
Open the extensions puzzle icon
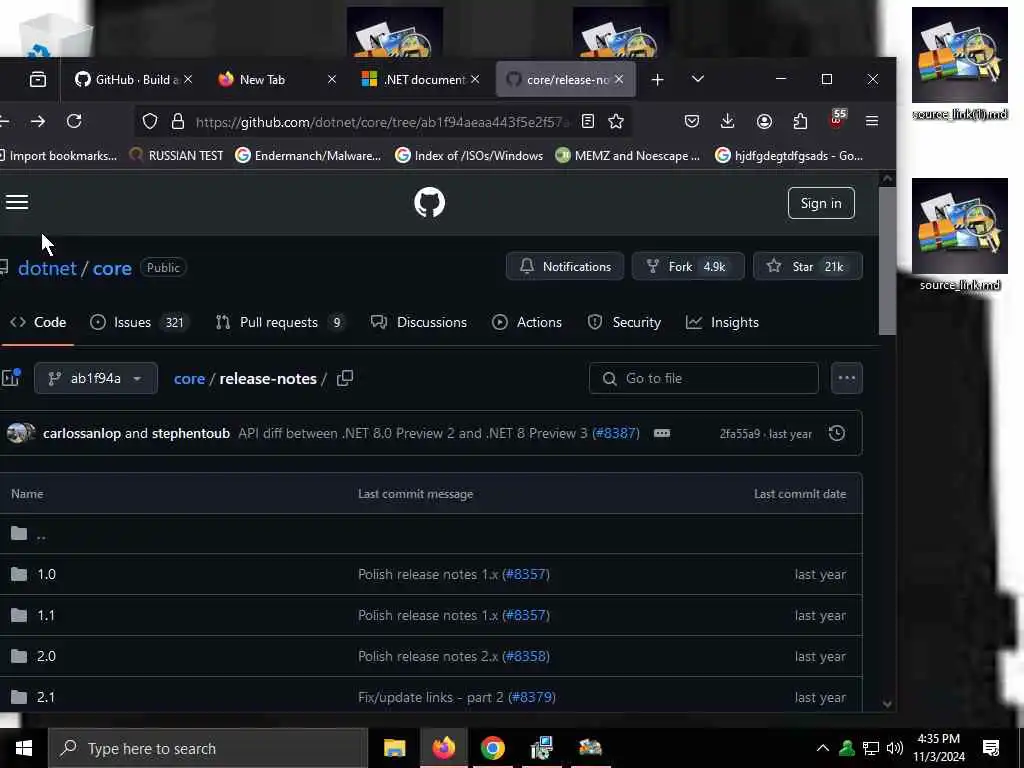click(801, 121)
